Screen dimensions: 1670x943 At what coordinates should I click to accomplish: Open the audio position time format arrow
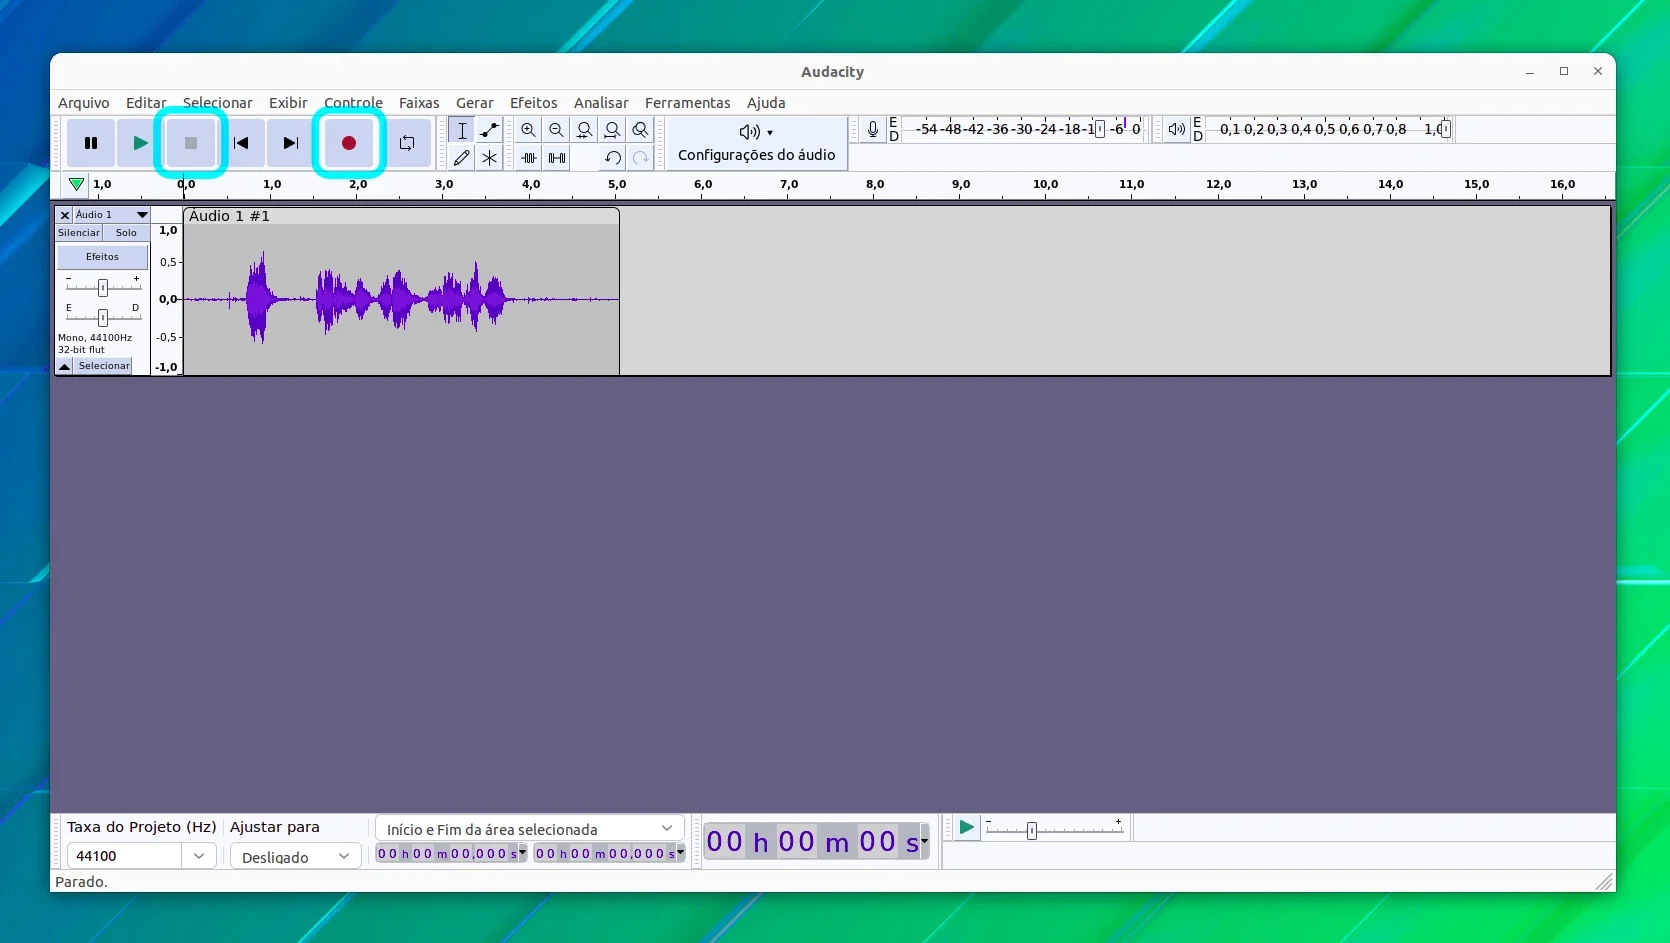tap(924, 842)
